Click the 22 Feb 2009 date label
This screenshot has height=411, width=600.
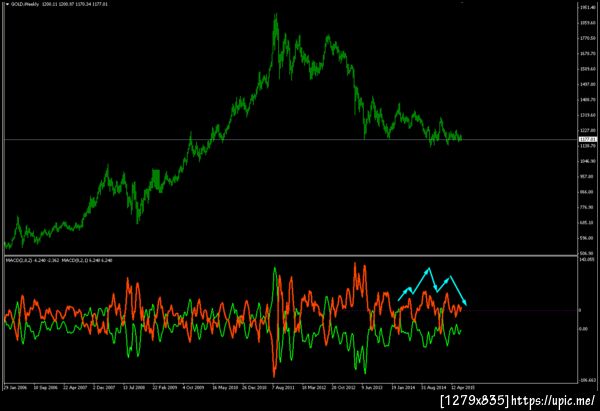(x=165, y=388)
